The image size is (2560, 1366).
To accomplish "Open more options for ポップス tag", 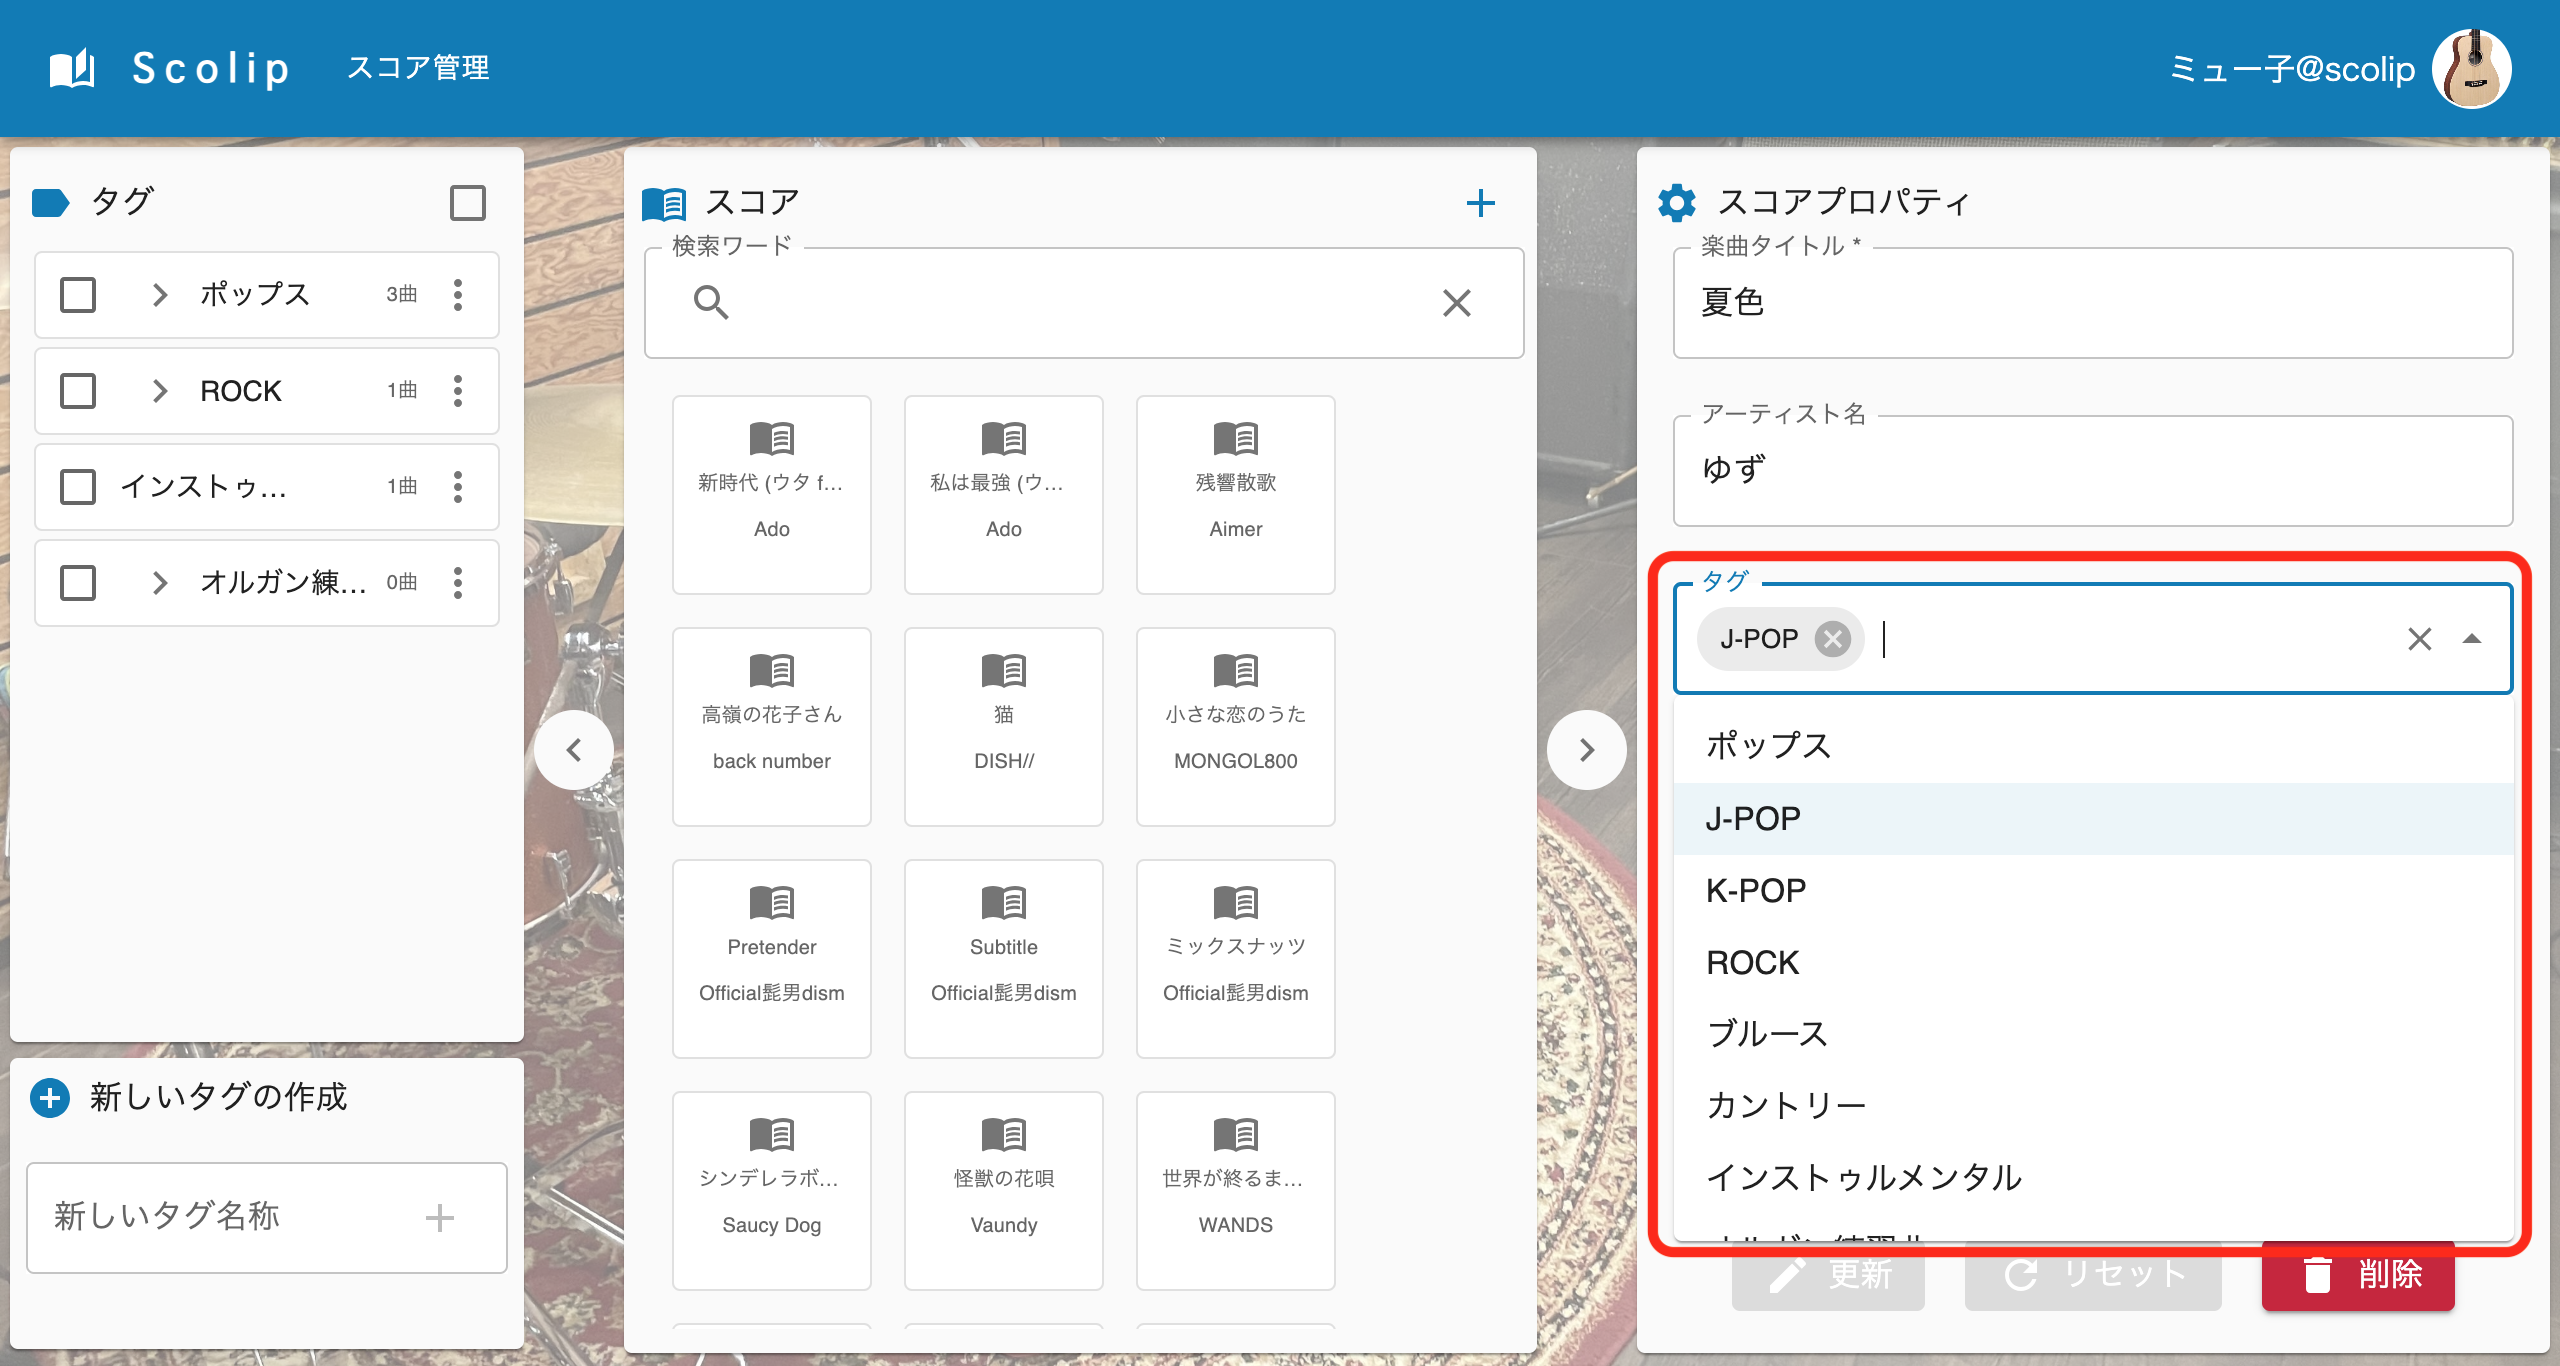I will (x=458, y=294).
